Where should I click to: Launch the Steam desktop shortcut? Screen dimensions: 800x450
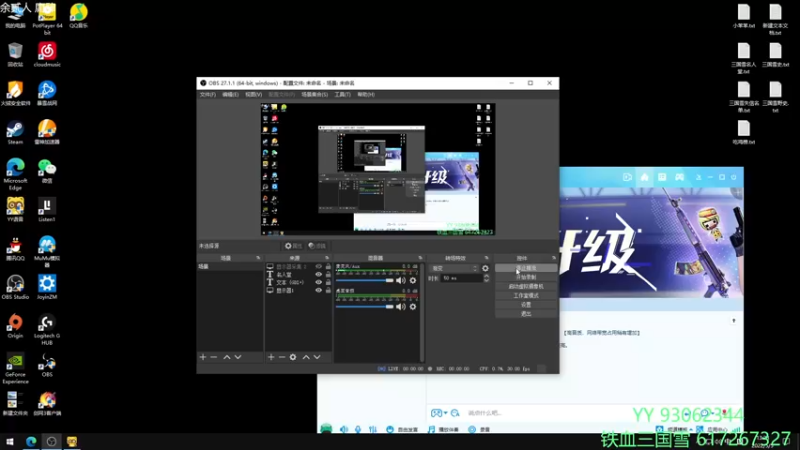coord(15,132)
